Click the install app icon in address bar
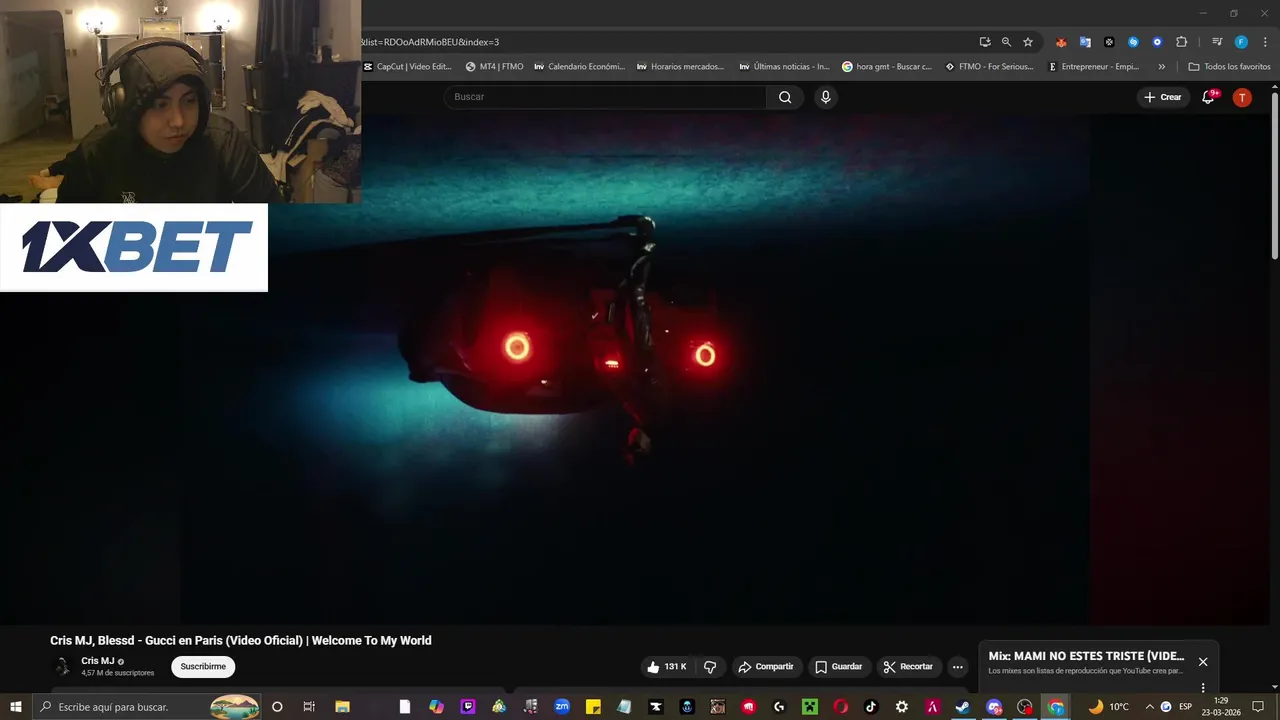 (x=985, y=42)
